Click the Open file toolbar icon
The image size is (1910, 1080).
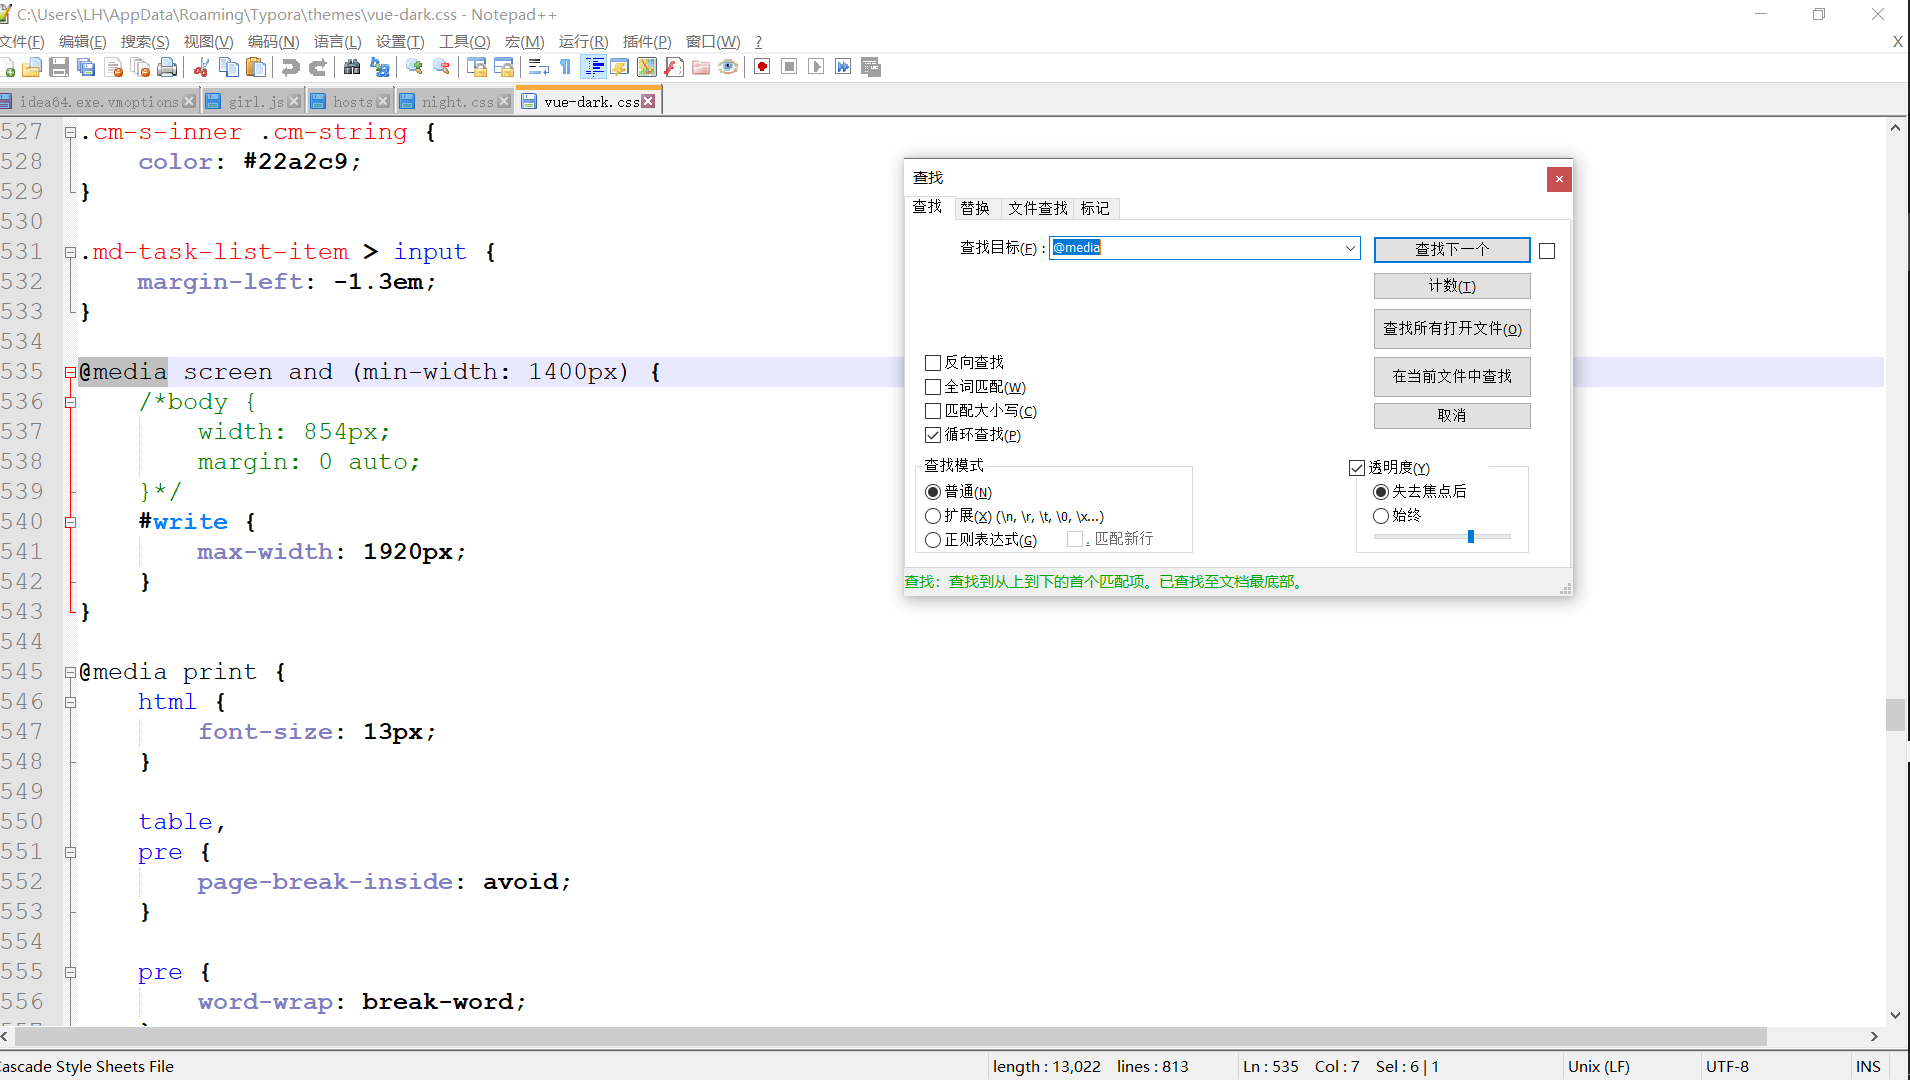(32, 67)
